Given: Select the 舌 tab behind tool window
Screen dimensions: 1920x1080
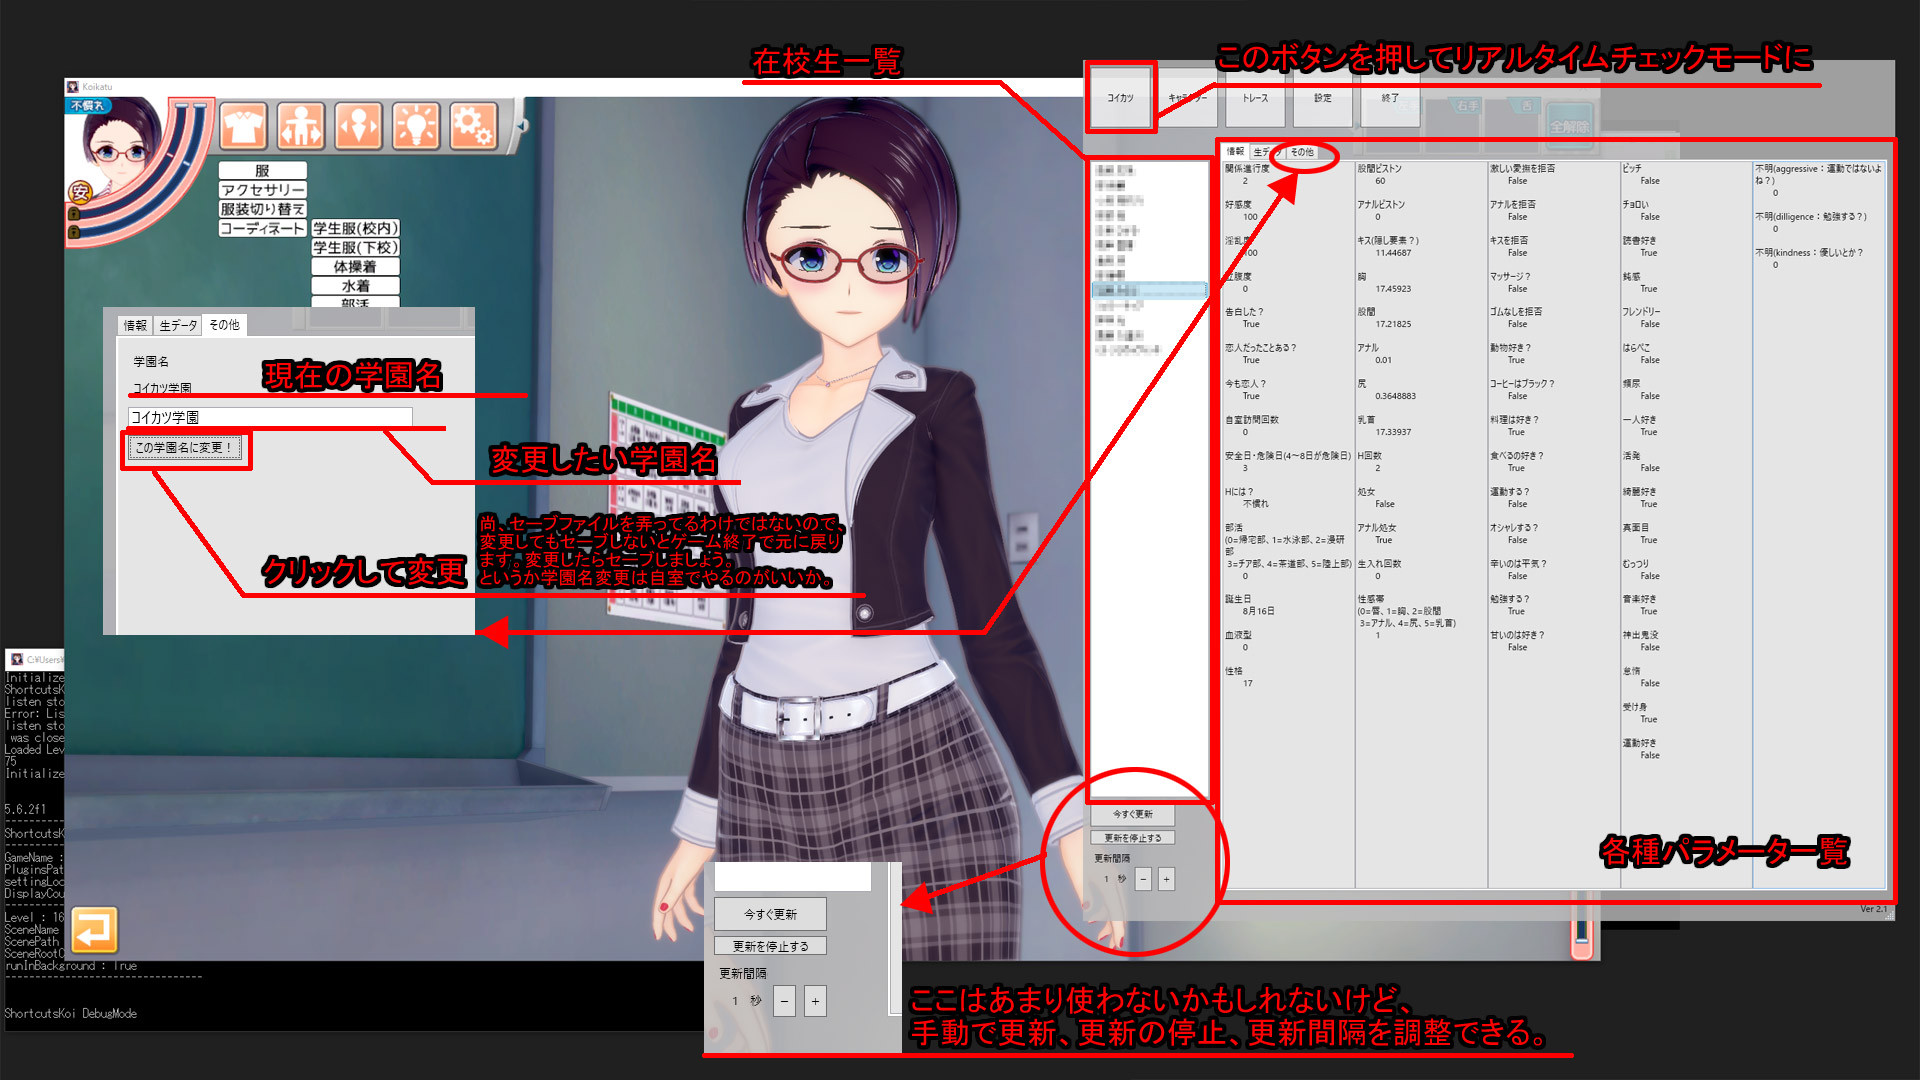Looking at the screenshot, I should pos(1526,106).
